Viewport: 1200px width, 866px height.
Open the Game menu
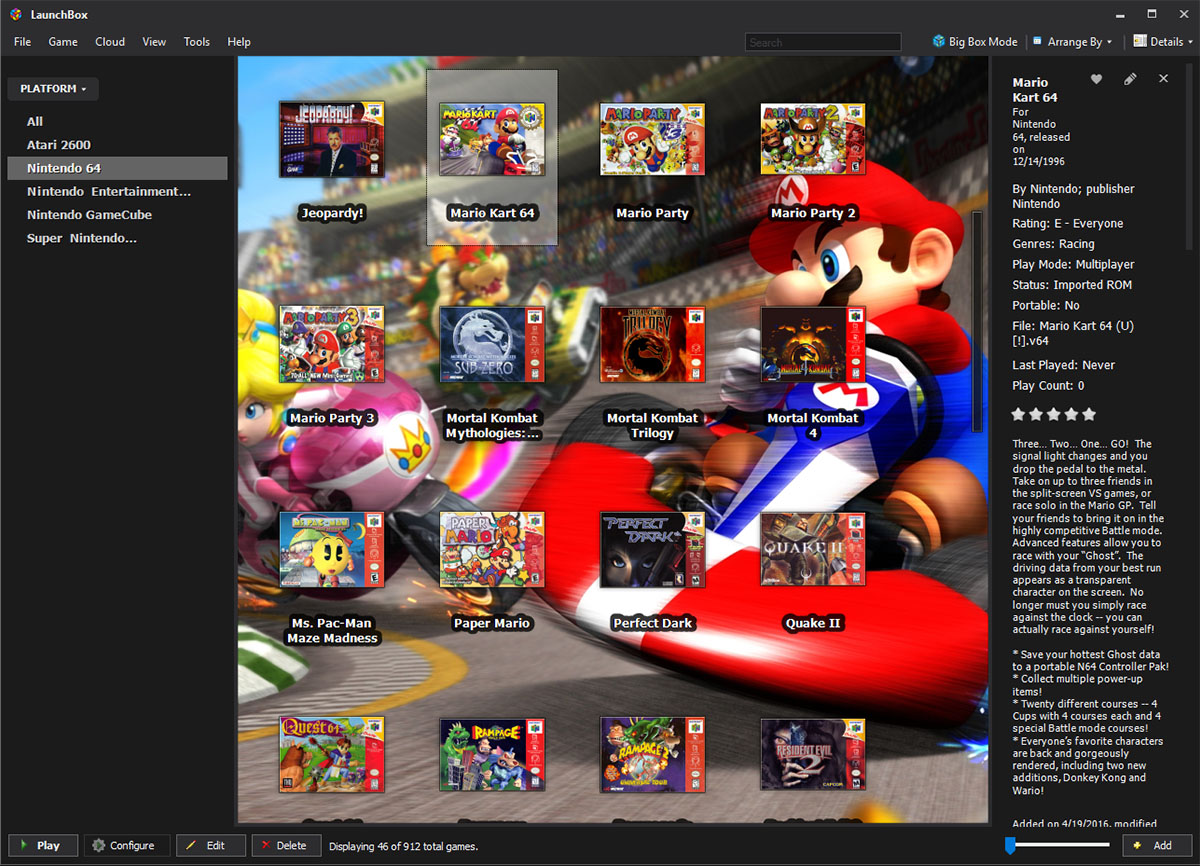coord(63,42)
